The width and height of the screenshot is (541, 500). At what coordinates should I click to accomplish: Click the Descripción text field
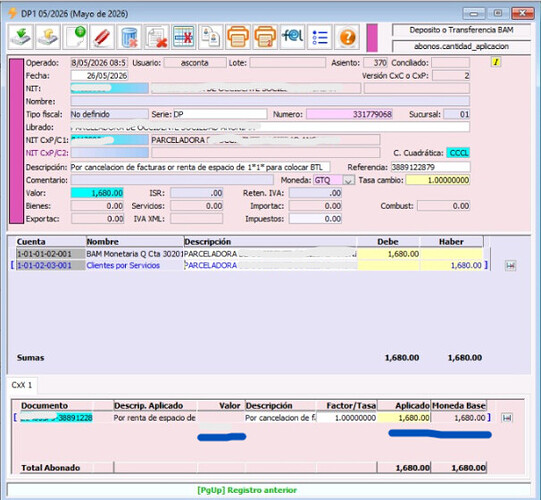200,167
